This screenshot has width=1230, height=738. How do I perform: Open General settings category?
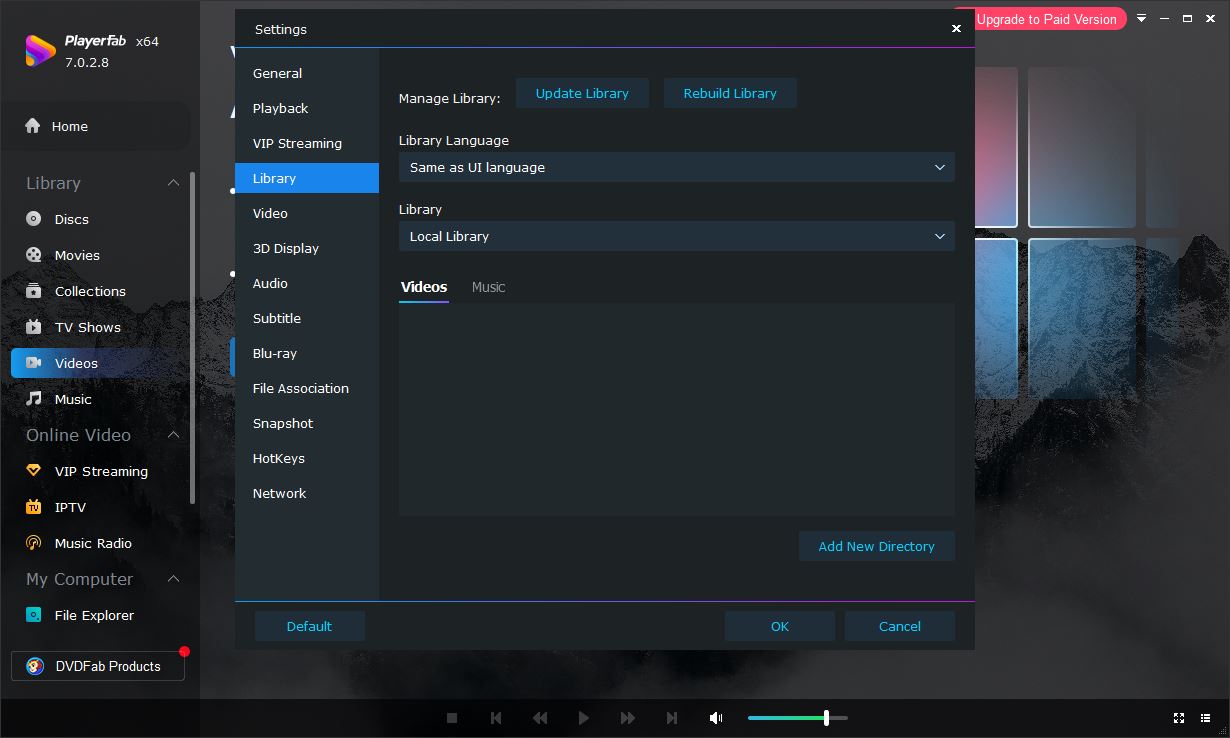(307, 73)
